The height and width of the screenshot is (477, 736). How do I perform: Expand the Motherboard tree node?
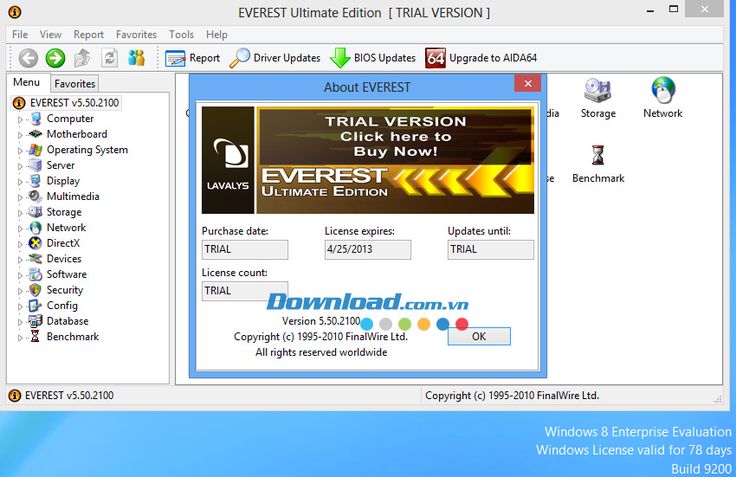20,135
